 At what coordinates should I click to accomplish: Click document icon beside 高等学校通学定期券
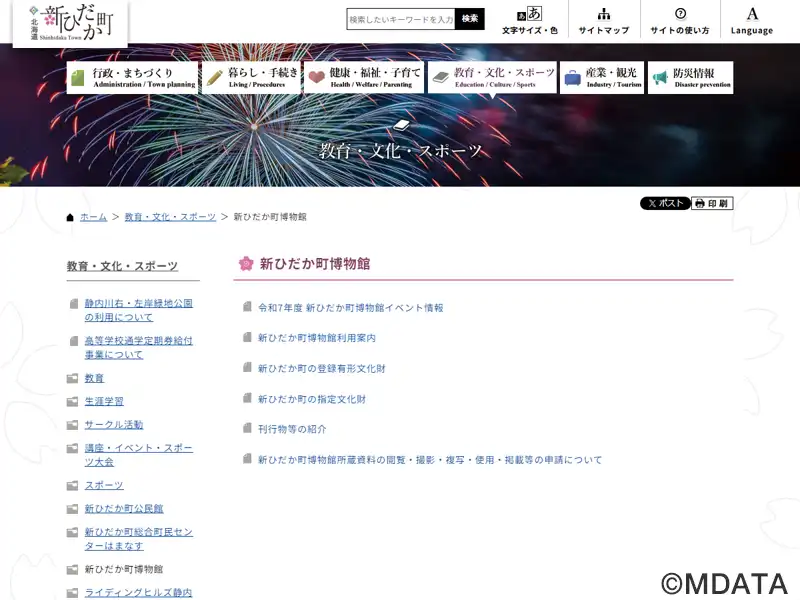tap(73, 340)
